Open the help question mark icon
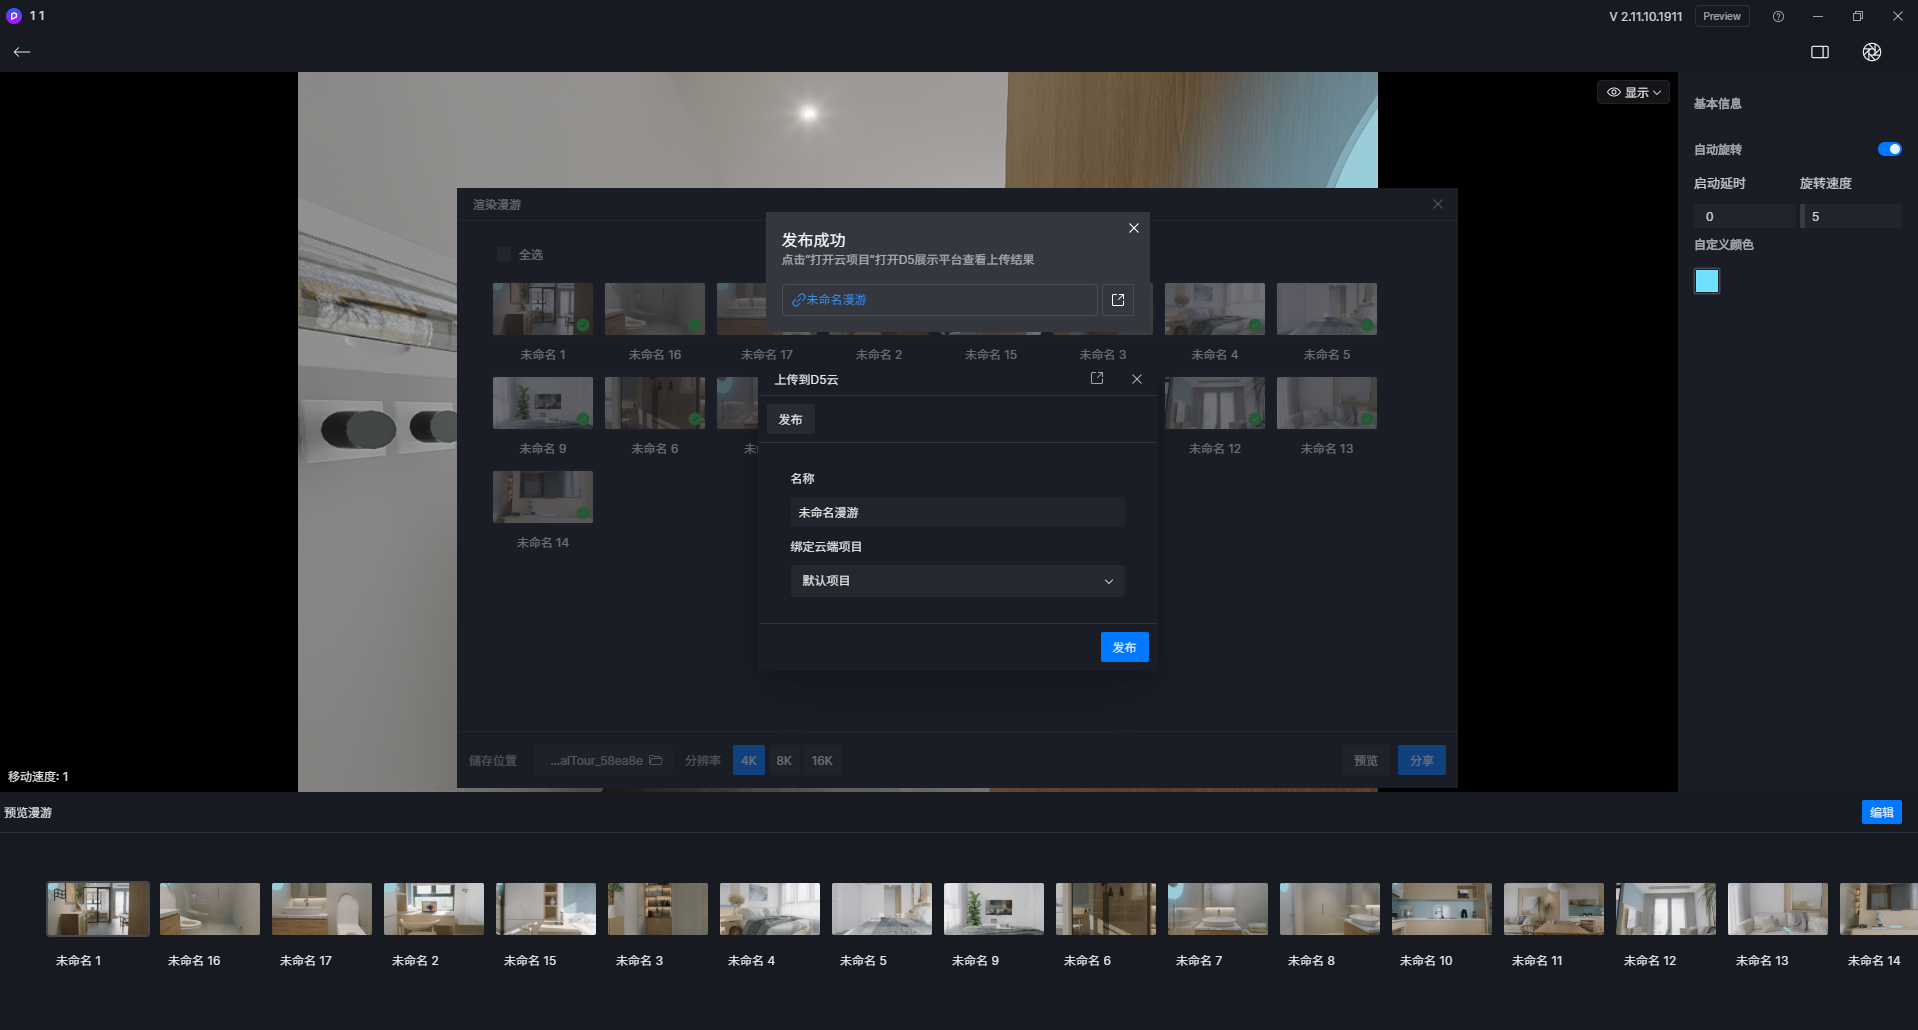 pos(1778,16)
